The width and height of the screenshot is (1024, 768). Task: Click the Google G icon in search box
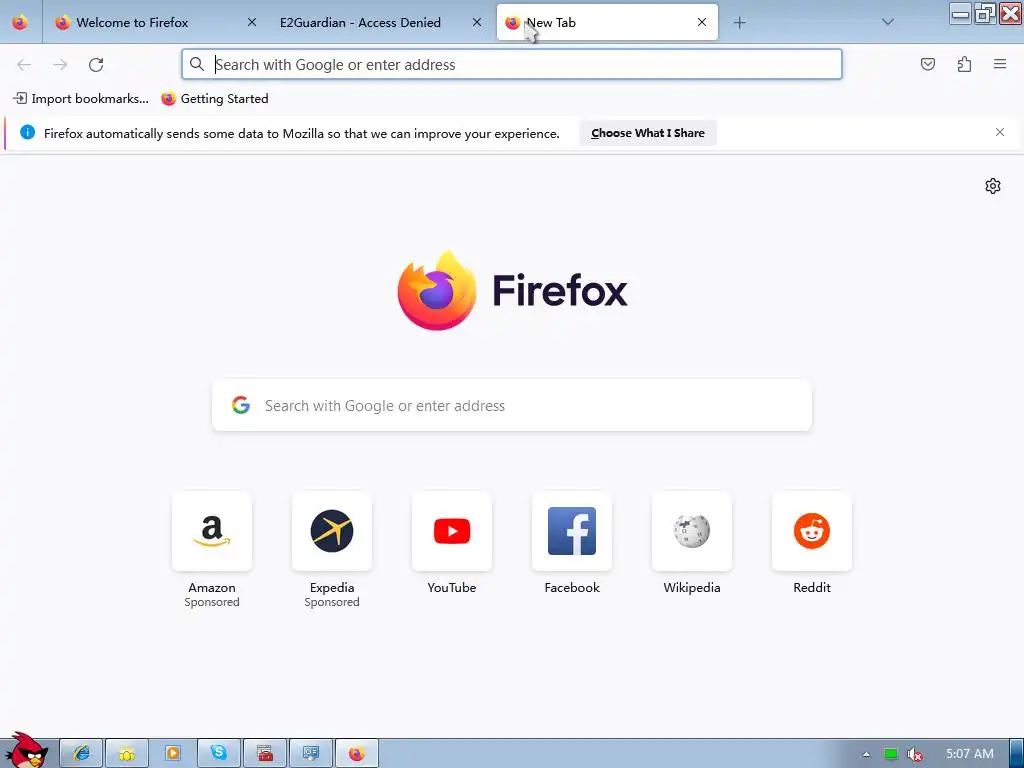[241, 405]
